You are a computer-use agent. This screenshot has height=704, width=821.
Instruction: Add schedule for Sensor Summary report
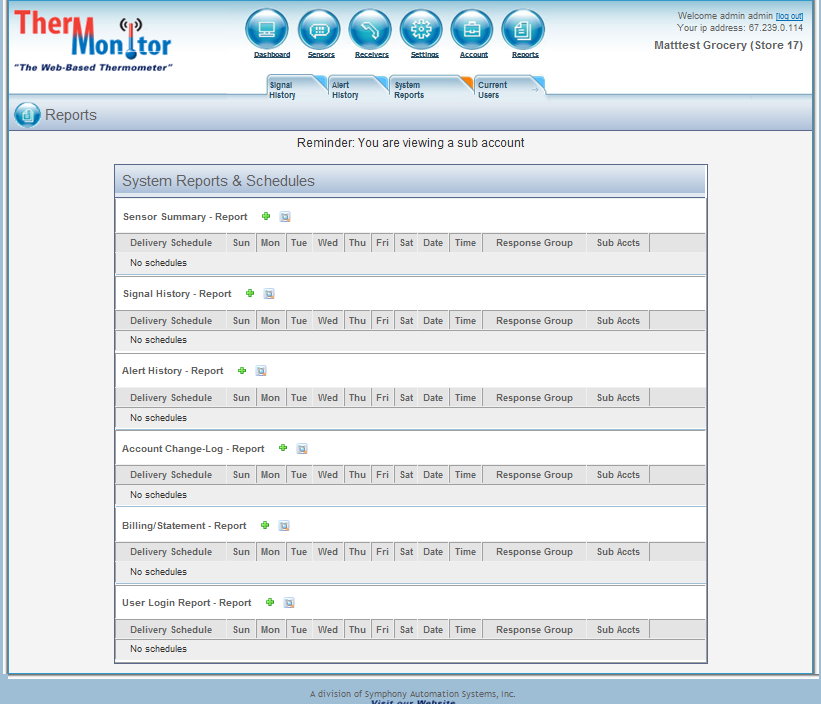pos(266,216)
